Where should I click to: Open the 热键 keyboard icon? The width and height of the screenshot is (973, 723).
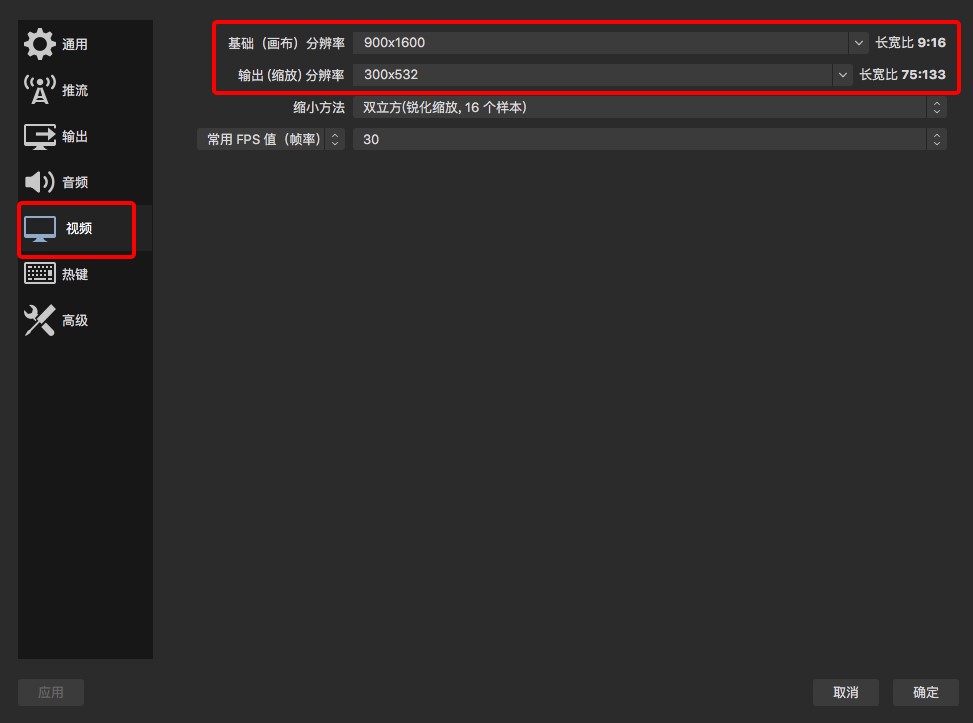pos(40,274)
